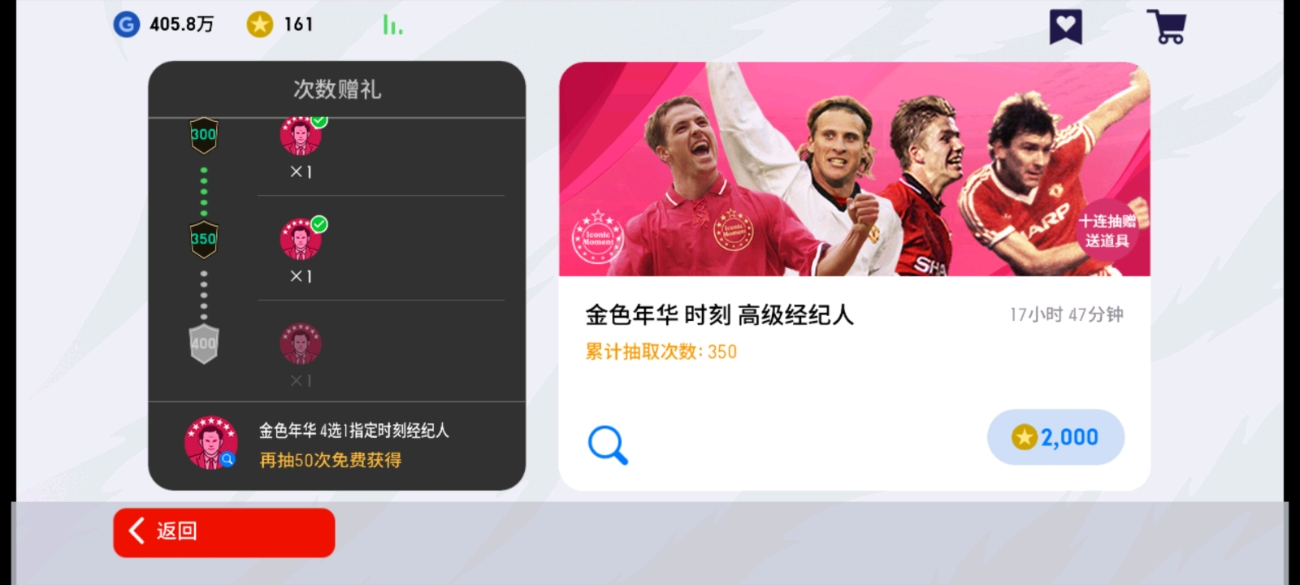Select the checked agent reward at 300

coord(301,135)
